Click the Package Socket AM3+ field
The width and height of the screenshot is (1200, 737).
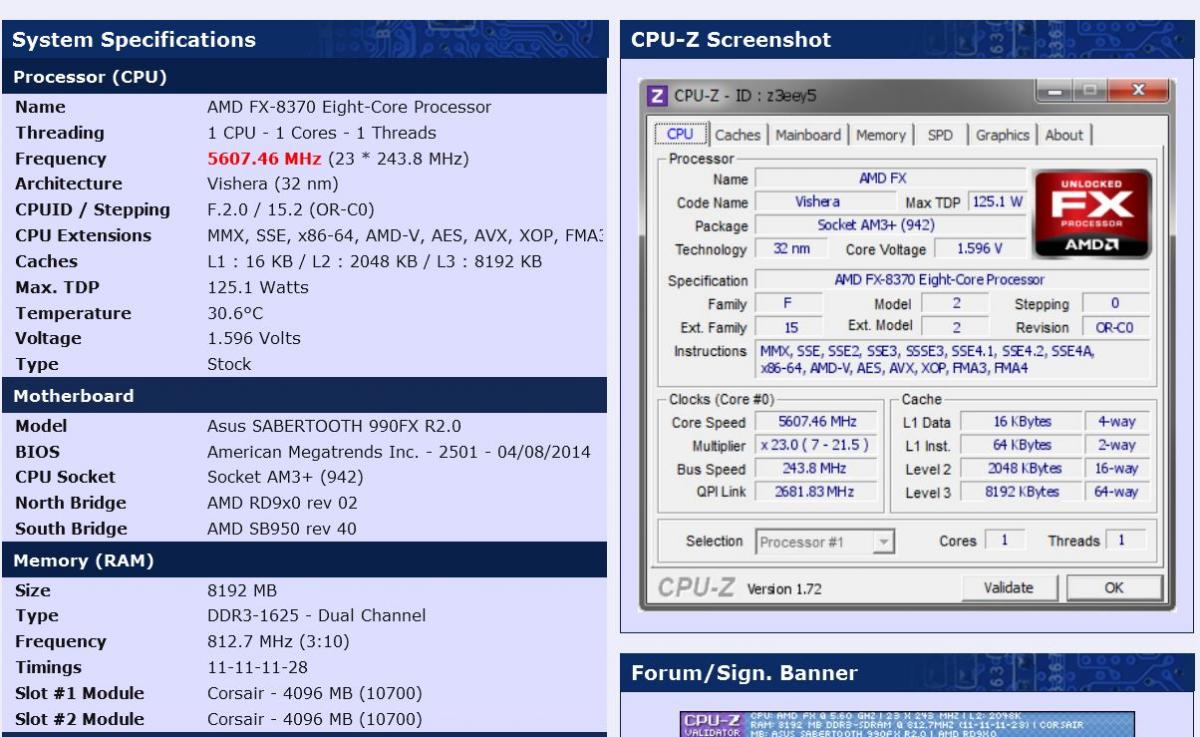pyautogui.click(x=890, y=225)
